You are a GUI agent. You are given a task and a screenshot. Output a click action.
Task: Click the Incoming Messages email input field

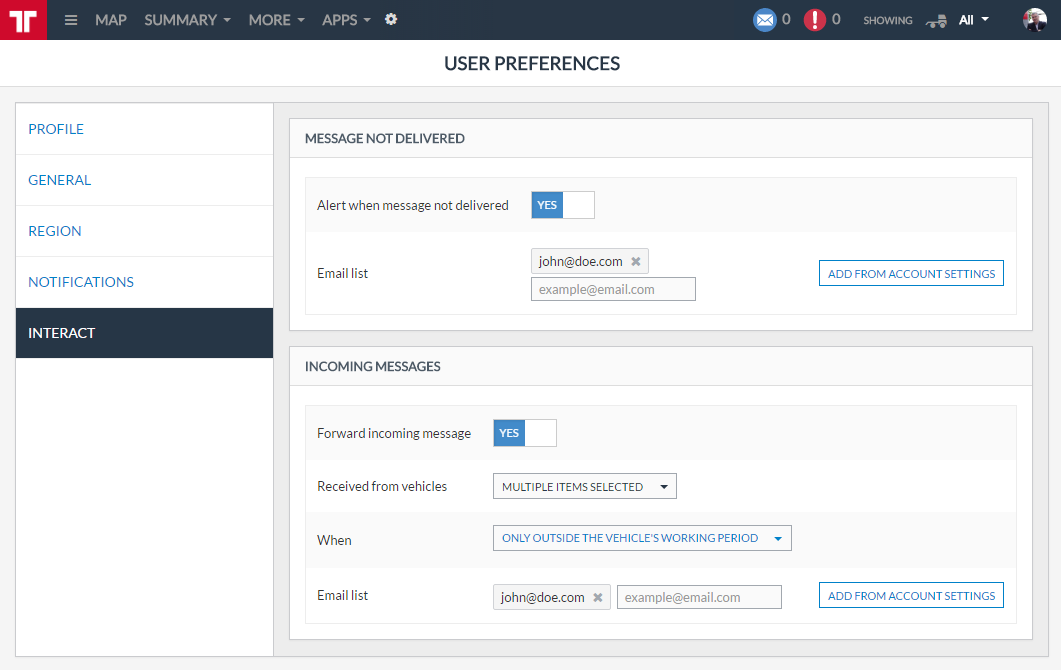click(x=699, y=597)
